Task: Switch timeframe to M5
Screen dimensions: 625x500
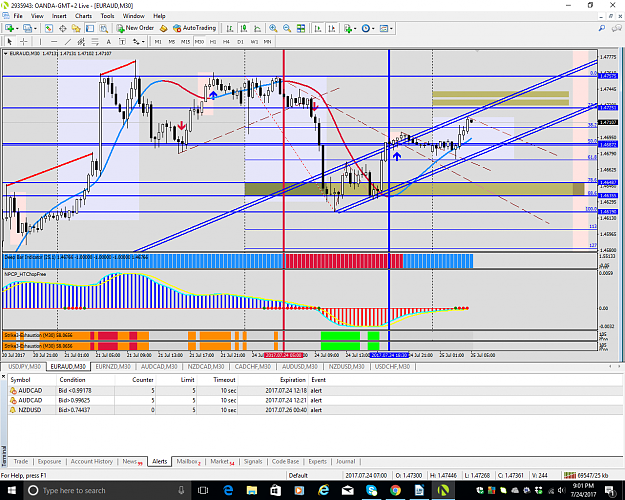Action: pos(172,41)
